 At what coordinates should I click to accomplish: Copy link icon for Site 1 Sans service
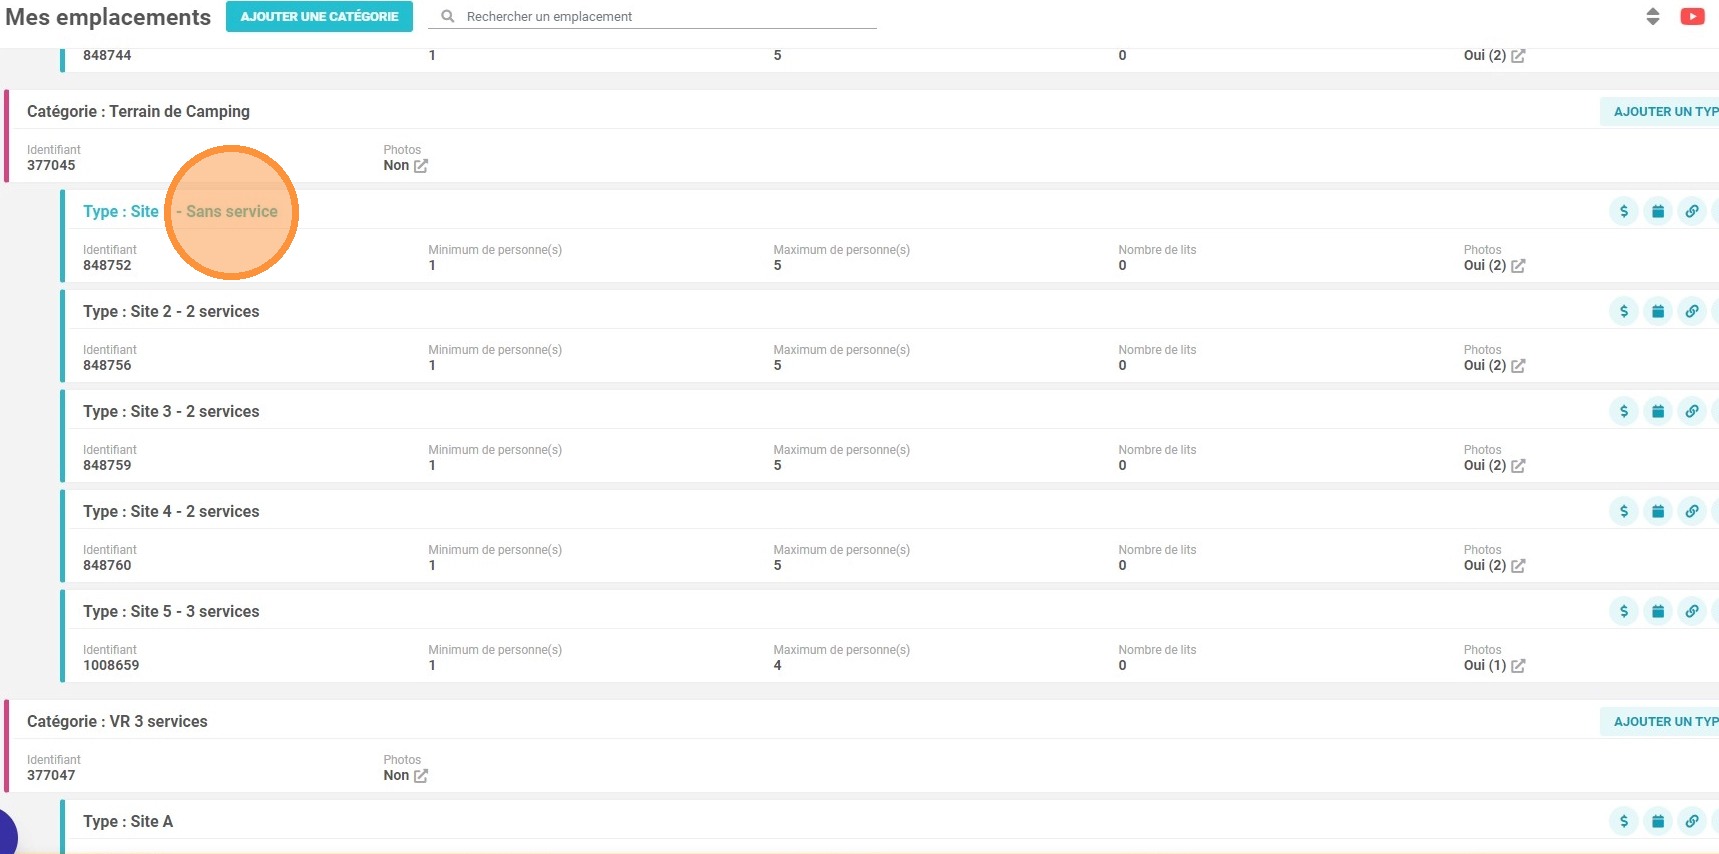click(1692, 211)
